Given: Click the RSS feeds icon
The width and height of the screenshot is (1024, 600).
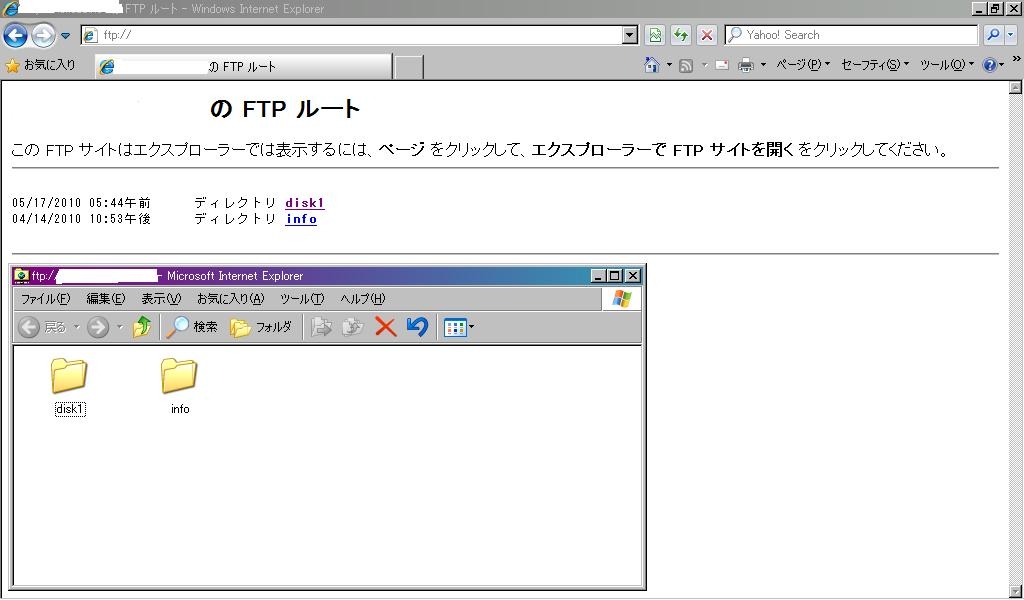Looking at the screenshot, I should coord(686,65).
